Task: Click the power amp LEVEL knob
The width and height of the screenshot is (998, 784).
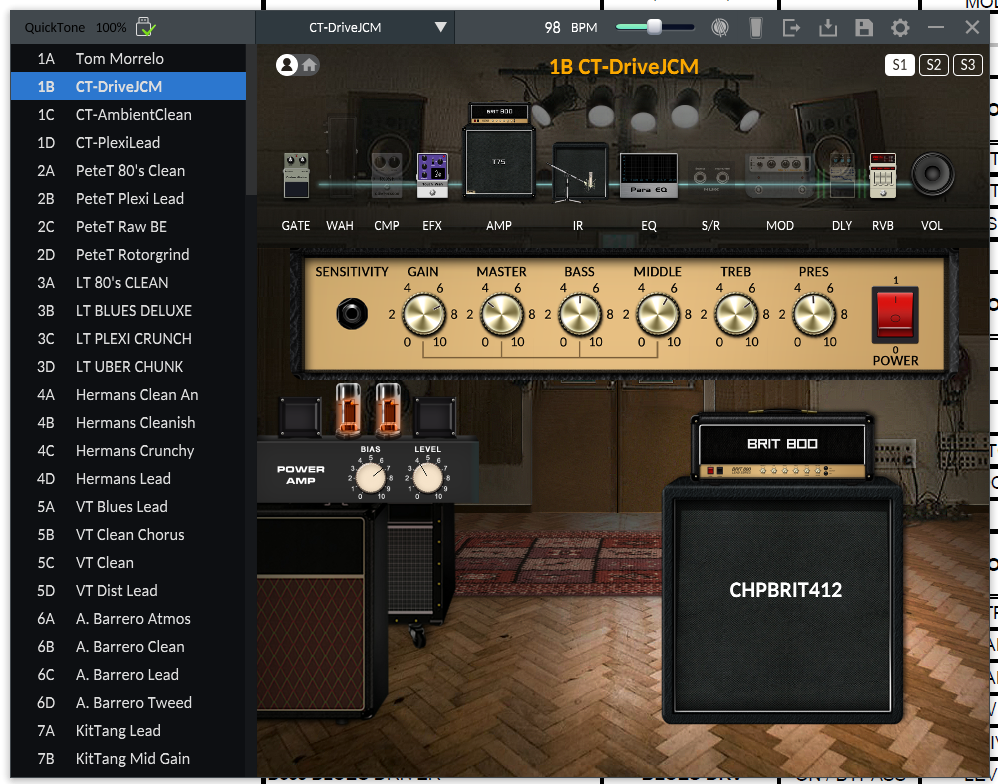Action: tap(428, 478)
